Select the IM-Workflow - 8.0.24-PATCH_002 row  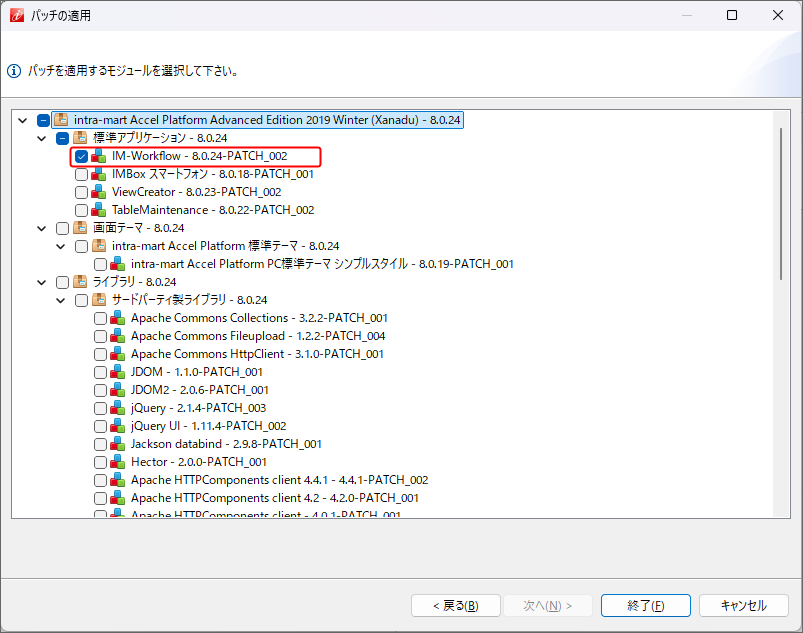tap(200, 156)
